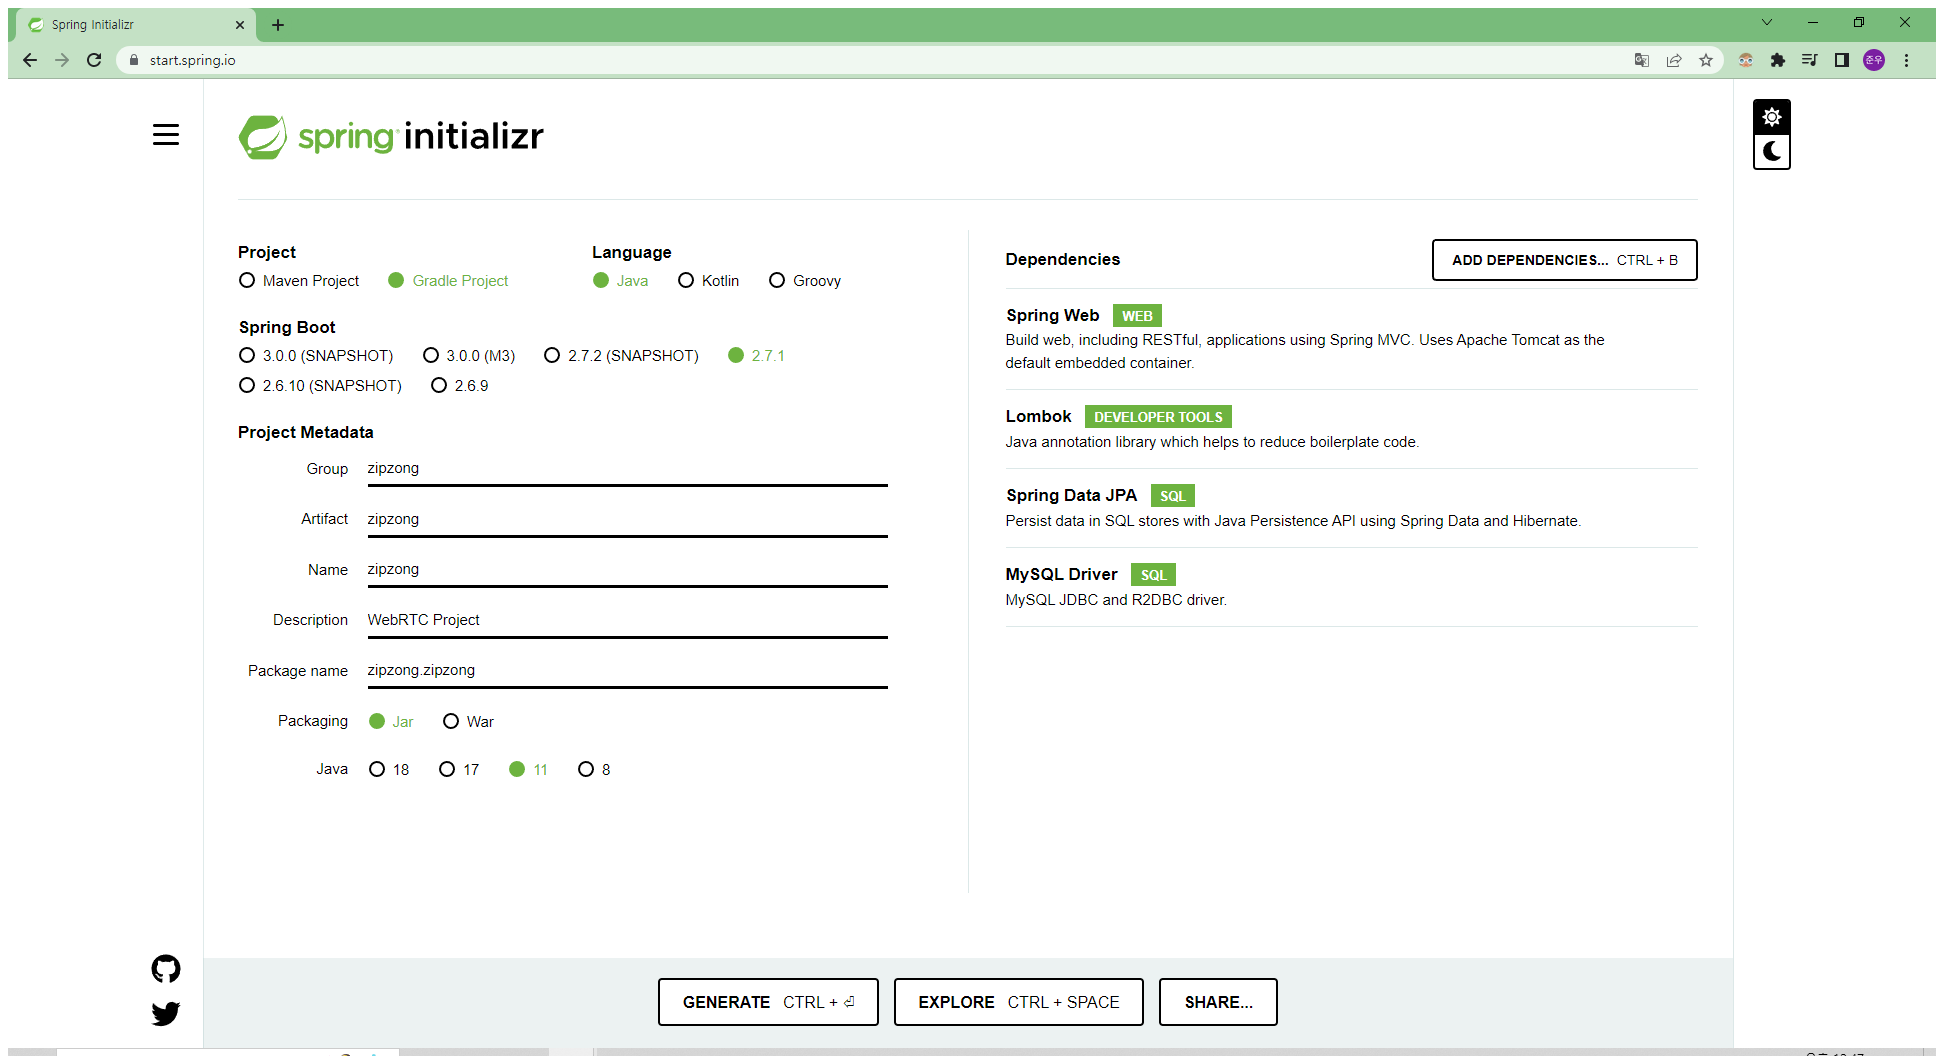Select Java version 8
Viewport: 1936px width, 1056px height.
point(594,770)
